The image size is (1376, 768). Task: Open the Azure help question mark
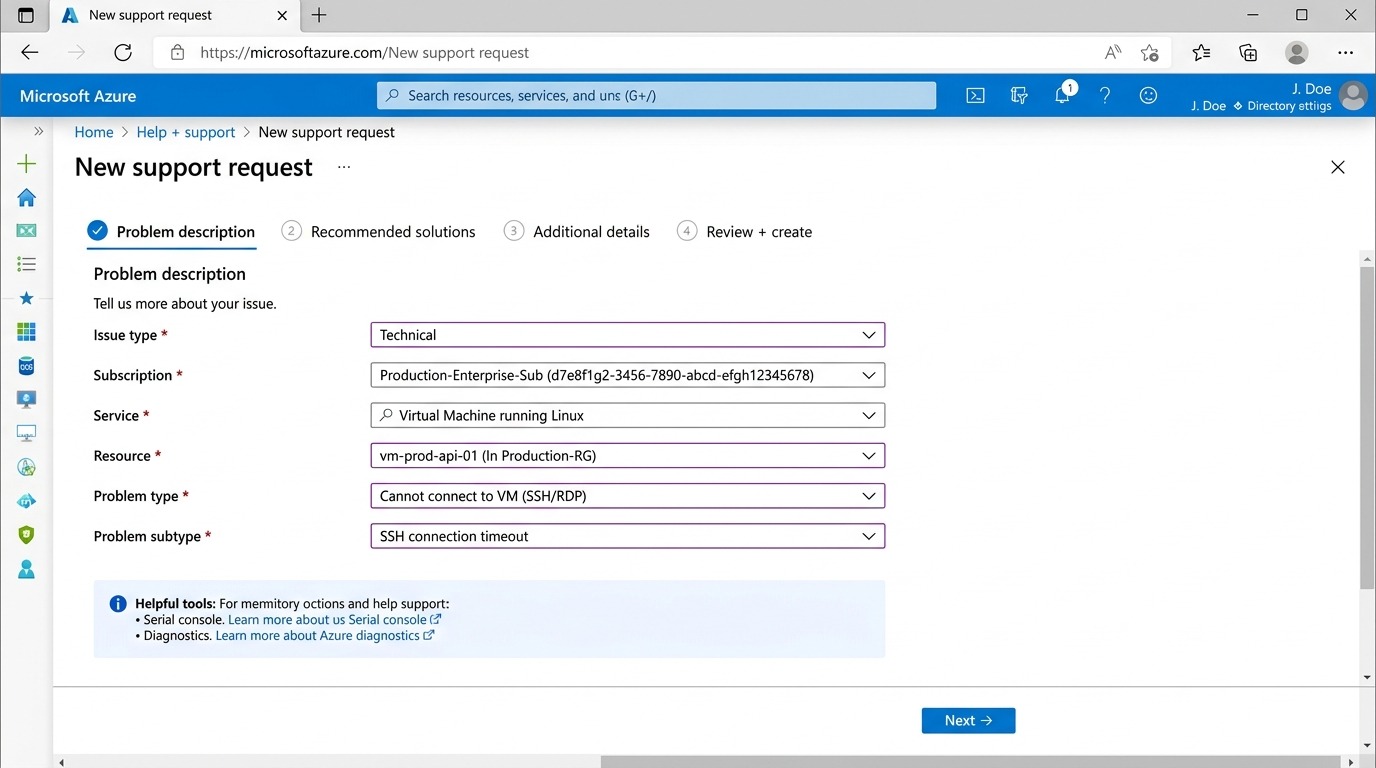pos(1105,95)
